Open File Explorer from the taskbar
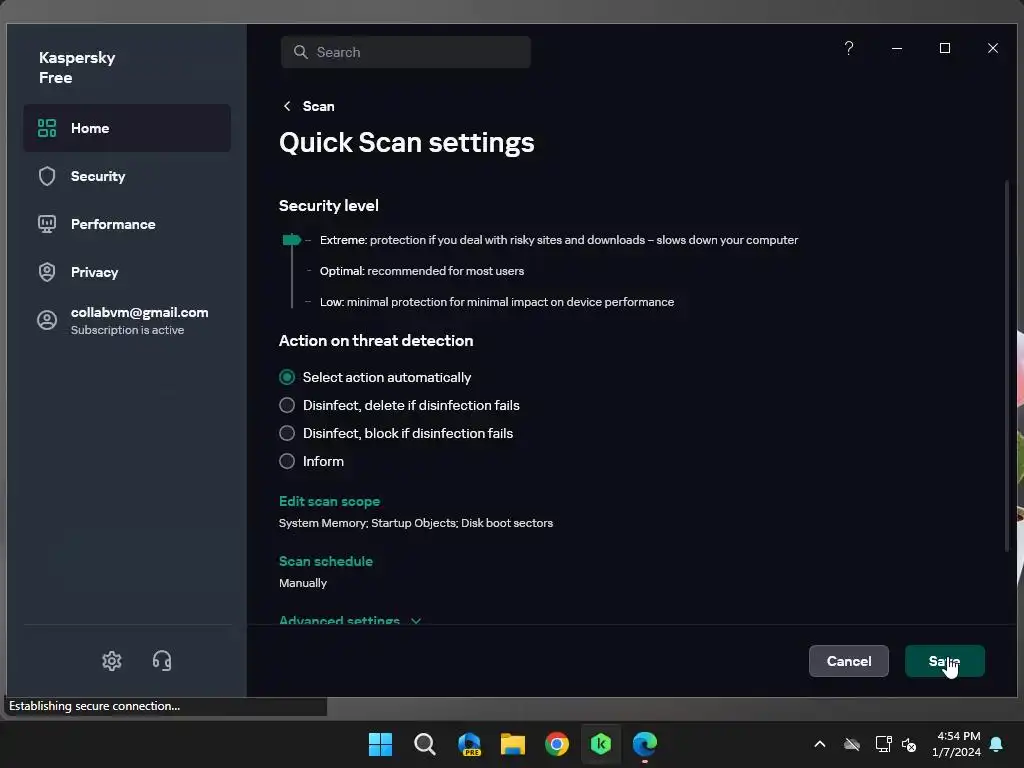The height and width of the screenshot is (768, 1024). 513,744
